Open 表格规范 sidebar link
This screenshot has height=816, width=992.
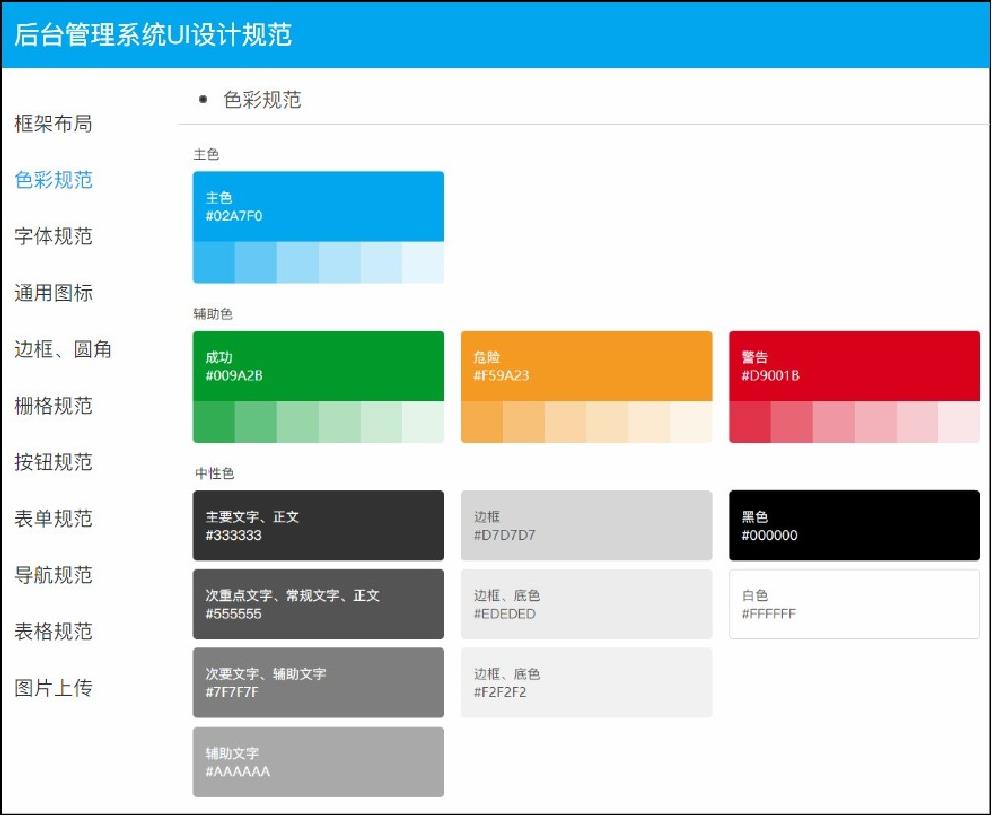point(53,631)
